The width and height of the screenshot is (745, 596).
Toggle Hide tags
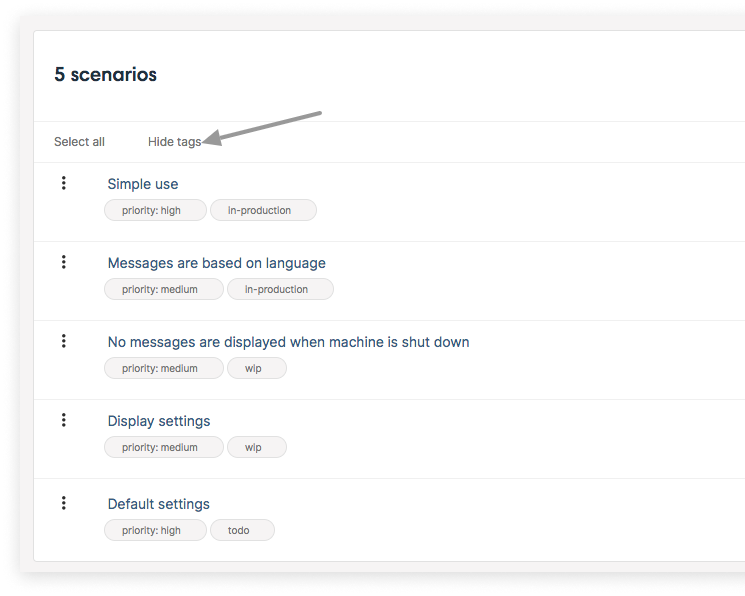(x=174, y=142)
